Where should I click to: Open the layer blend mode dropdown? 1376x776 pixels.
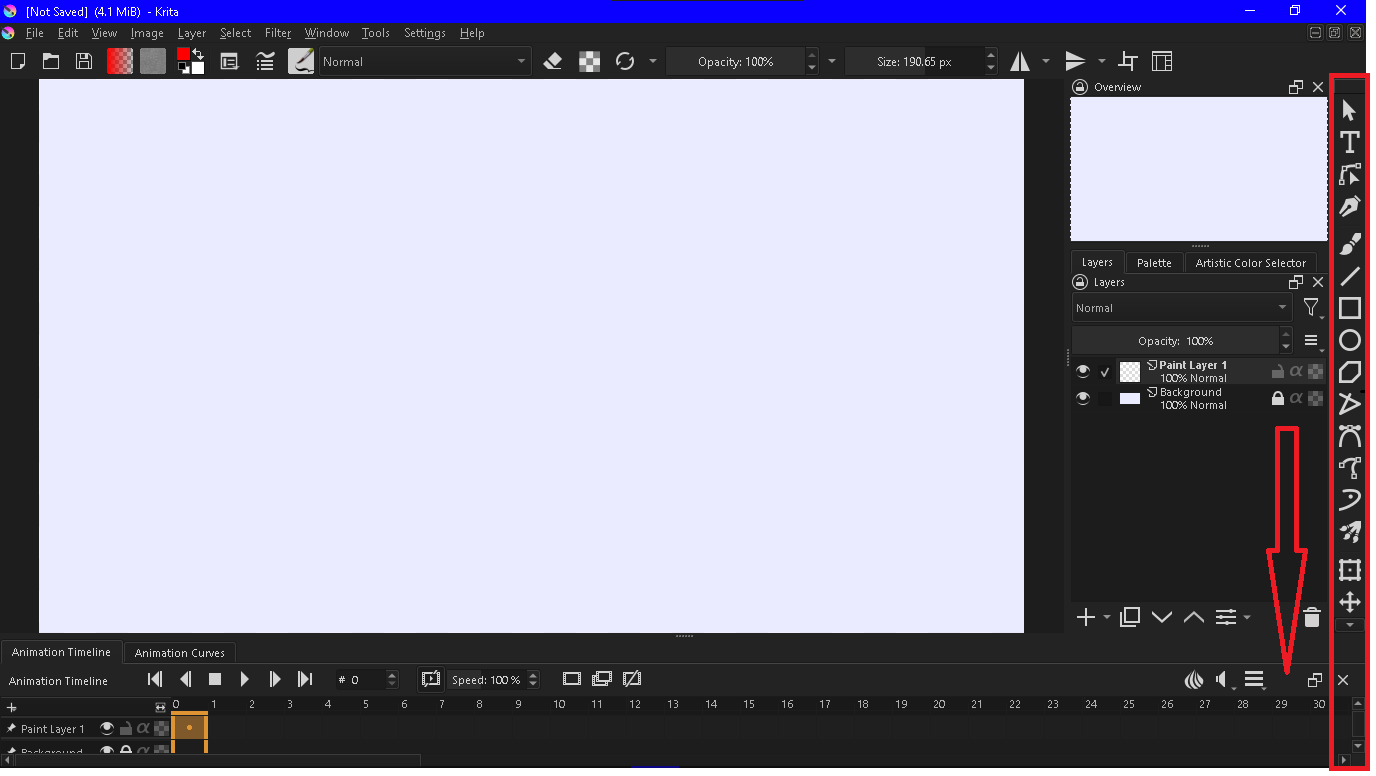tap(1181, 308)
